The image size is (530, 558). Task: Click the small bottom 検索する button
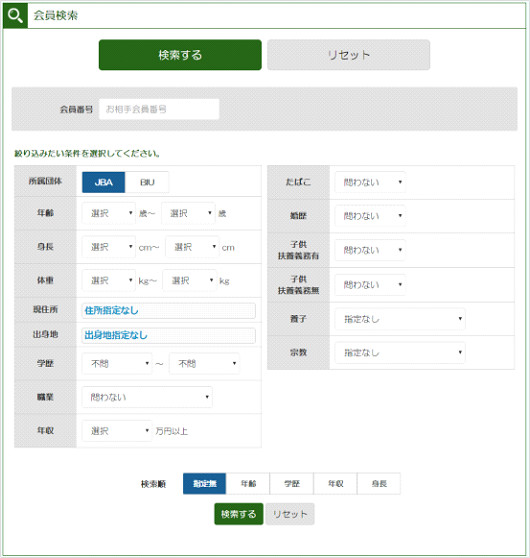pos(238,514)
